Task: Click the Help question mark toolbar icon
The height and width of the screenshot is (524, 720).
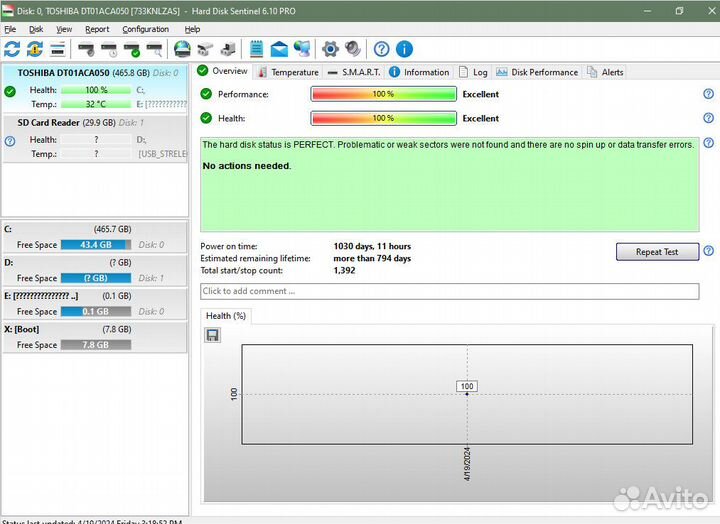Action: 382,49
